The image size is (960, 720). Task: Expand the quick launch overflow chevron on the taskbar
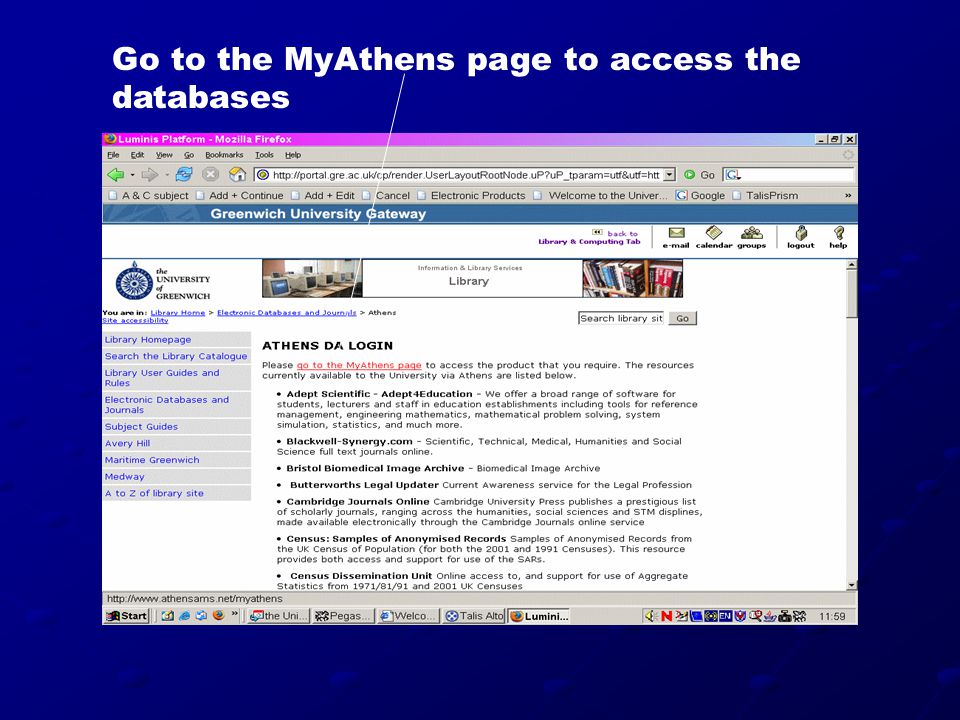[234, 615]
